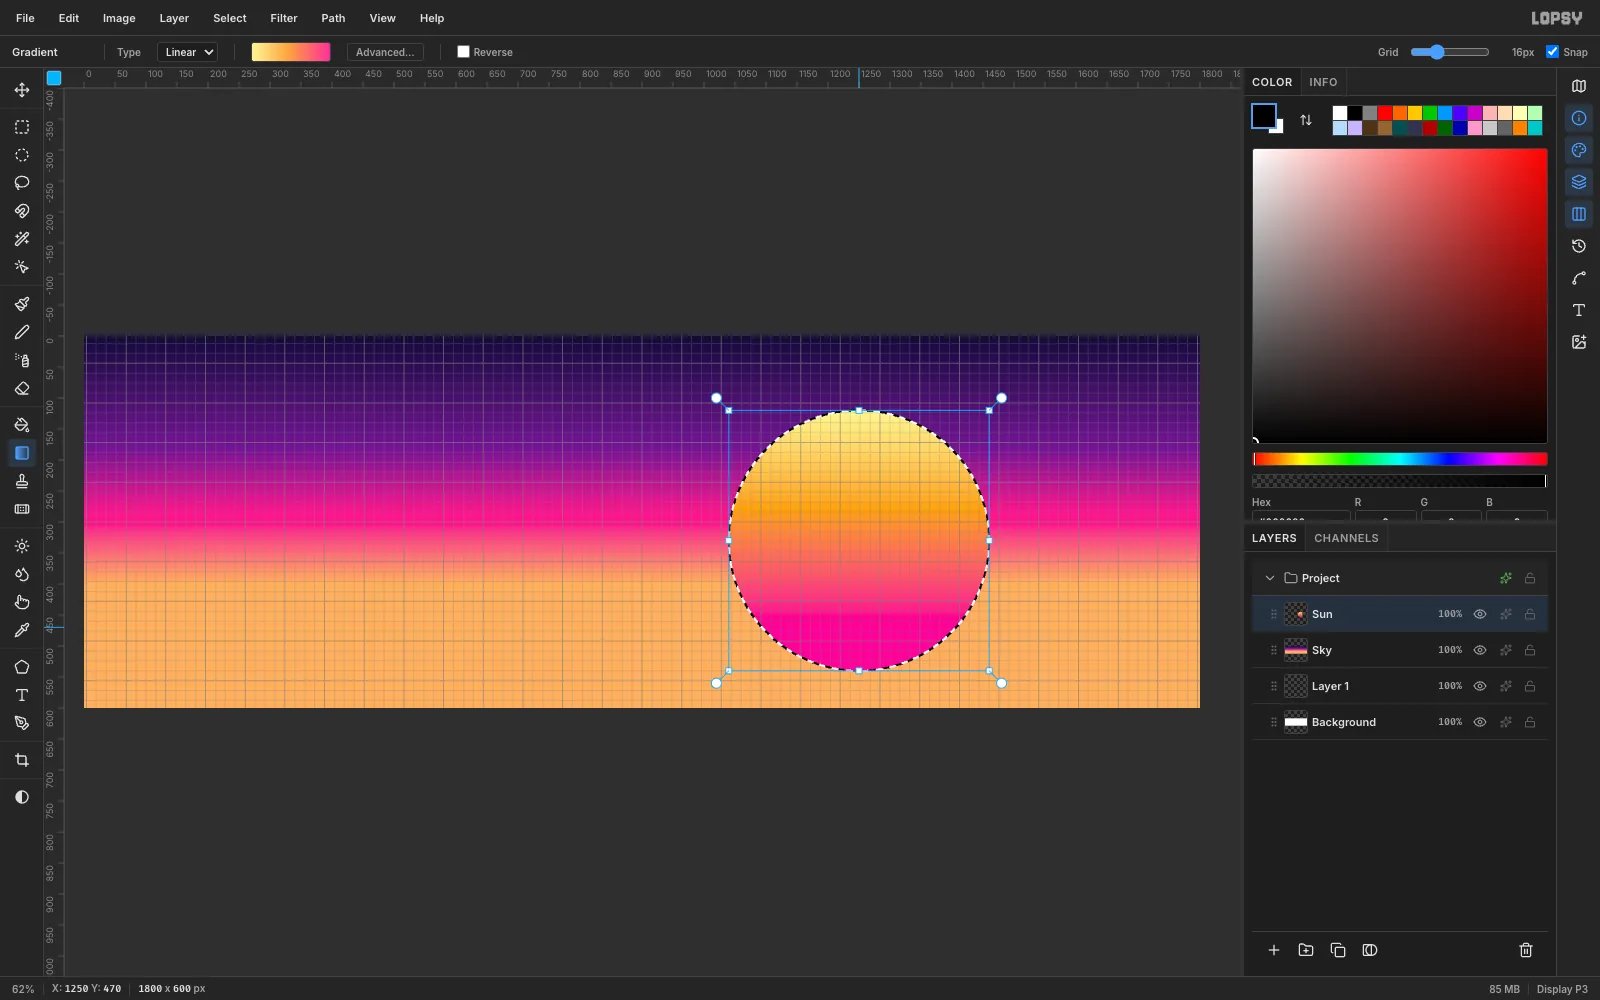Hide the Layer 1 layer

click(x=1480, y=686)
